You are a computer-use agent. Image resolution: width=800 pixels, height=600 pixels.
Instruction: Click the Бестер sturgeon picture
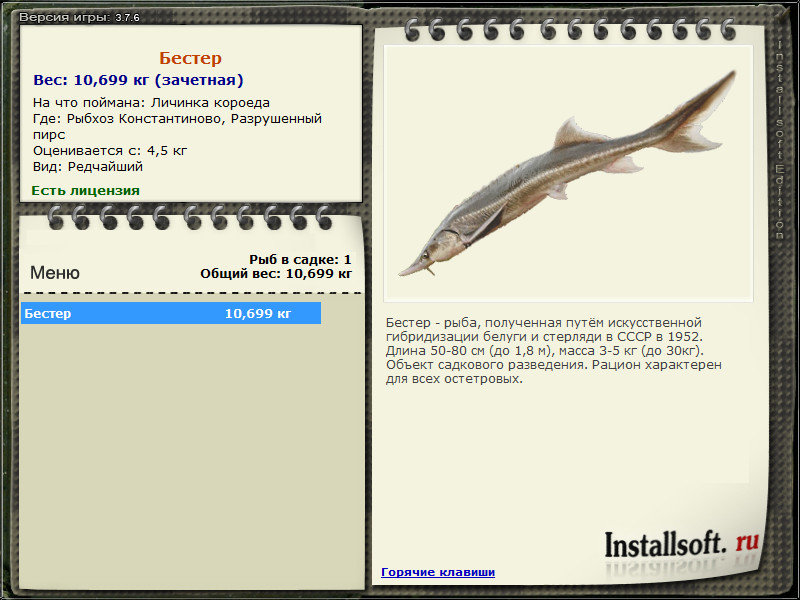click(568, 173)
